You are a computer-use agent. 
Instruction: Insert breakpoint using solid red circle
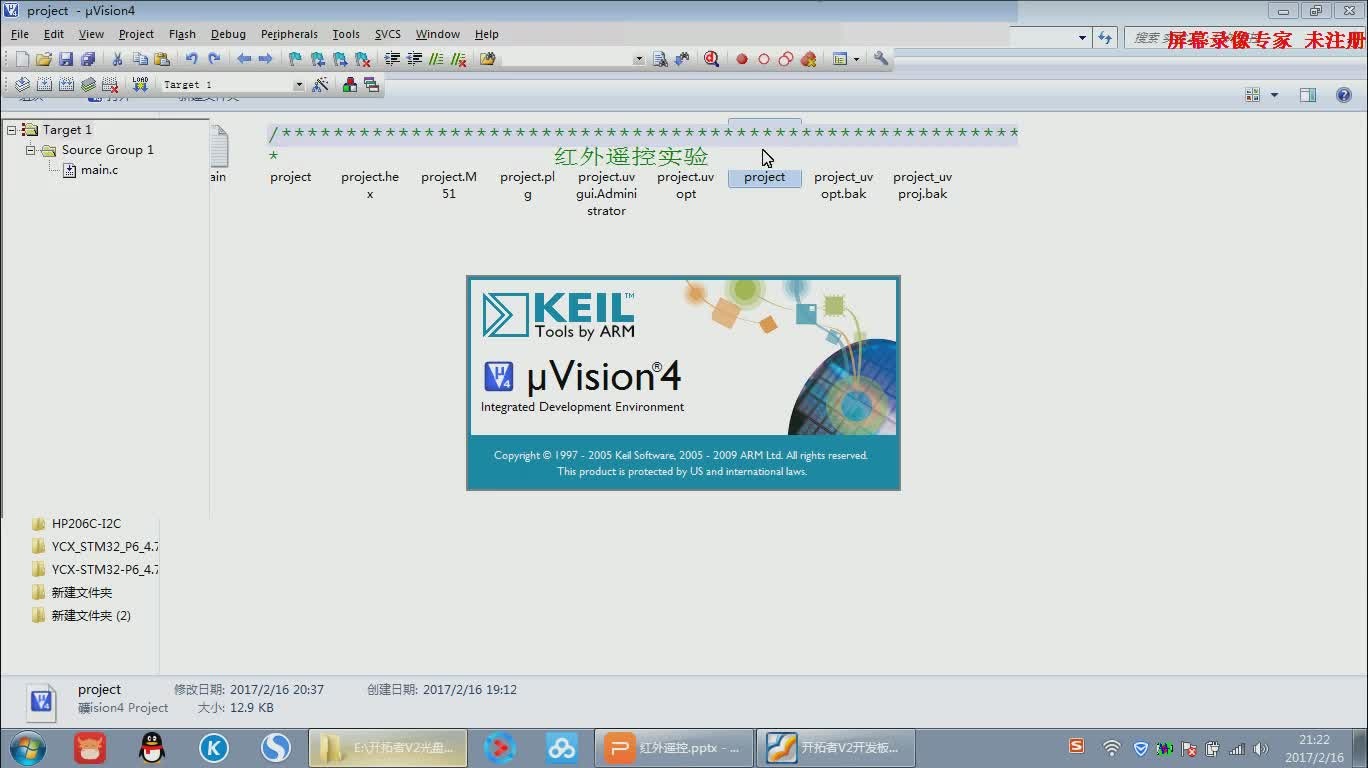[x=742, y=59]
